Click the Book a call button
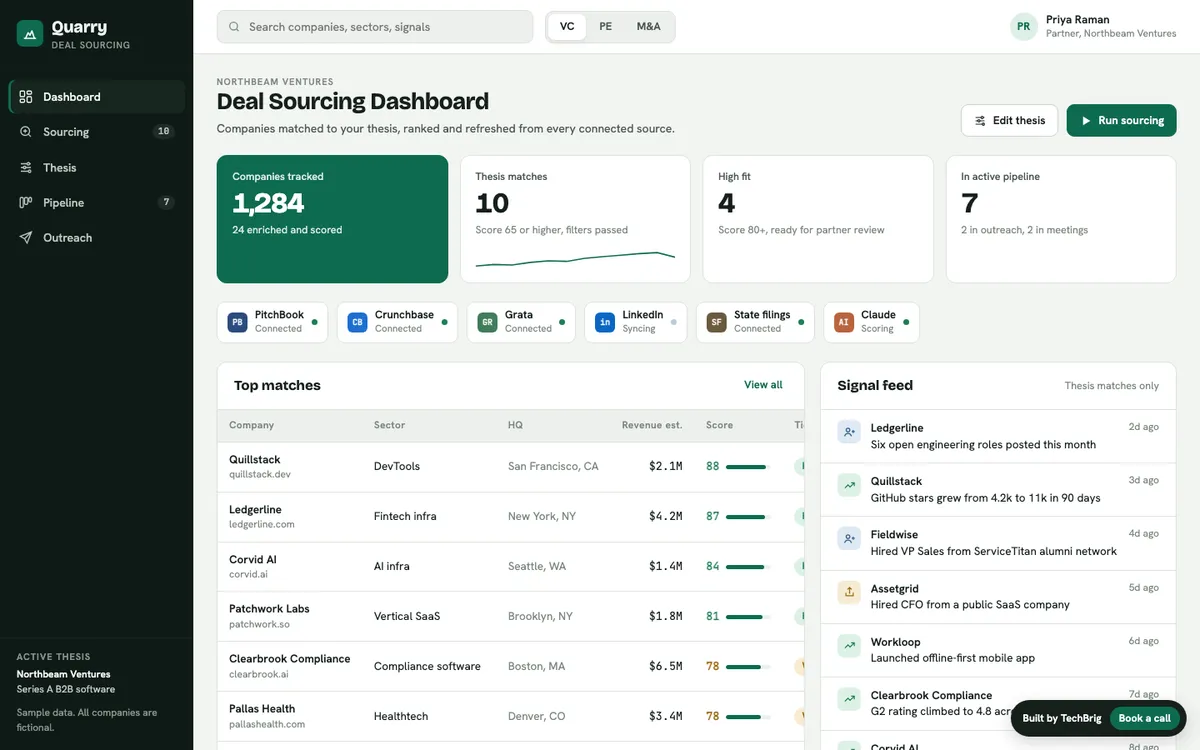 coord(1144,718)
